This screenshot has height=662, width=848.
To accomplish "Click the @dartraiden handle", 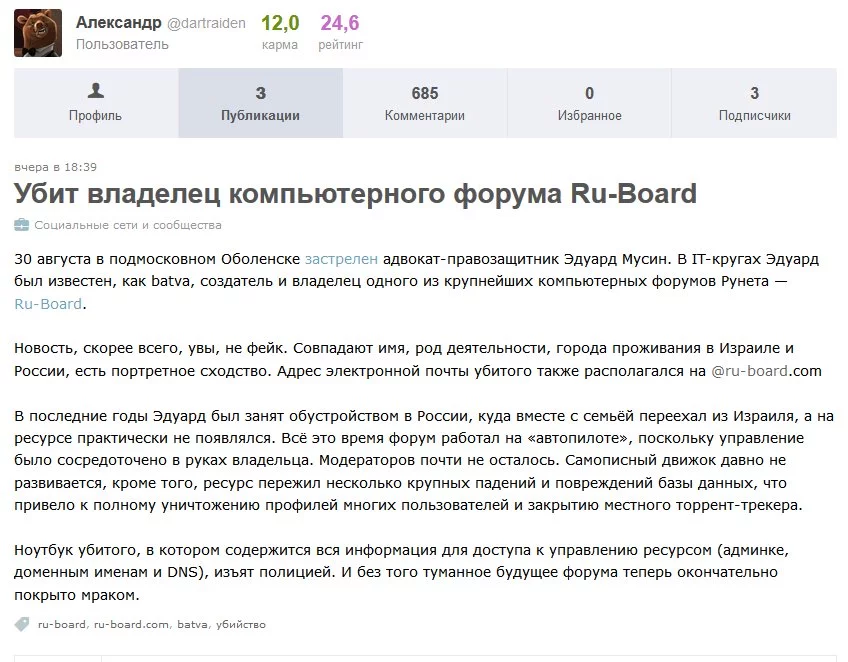I will tap(206, 23).
